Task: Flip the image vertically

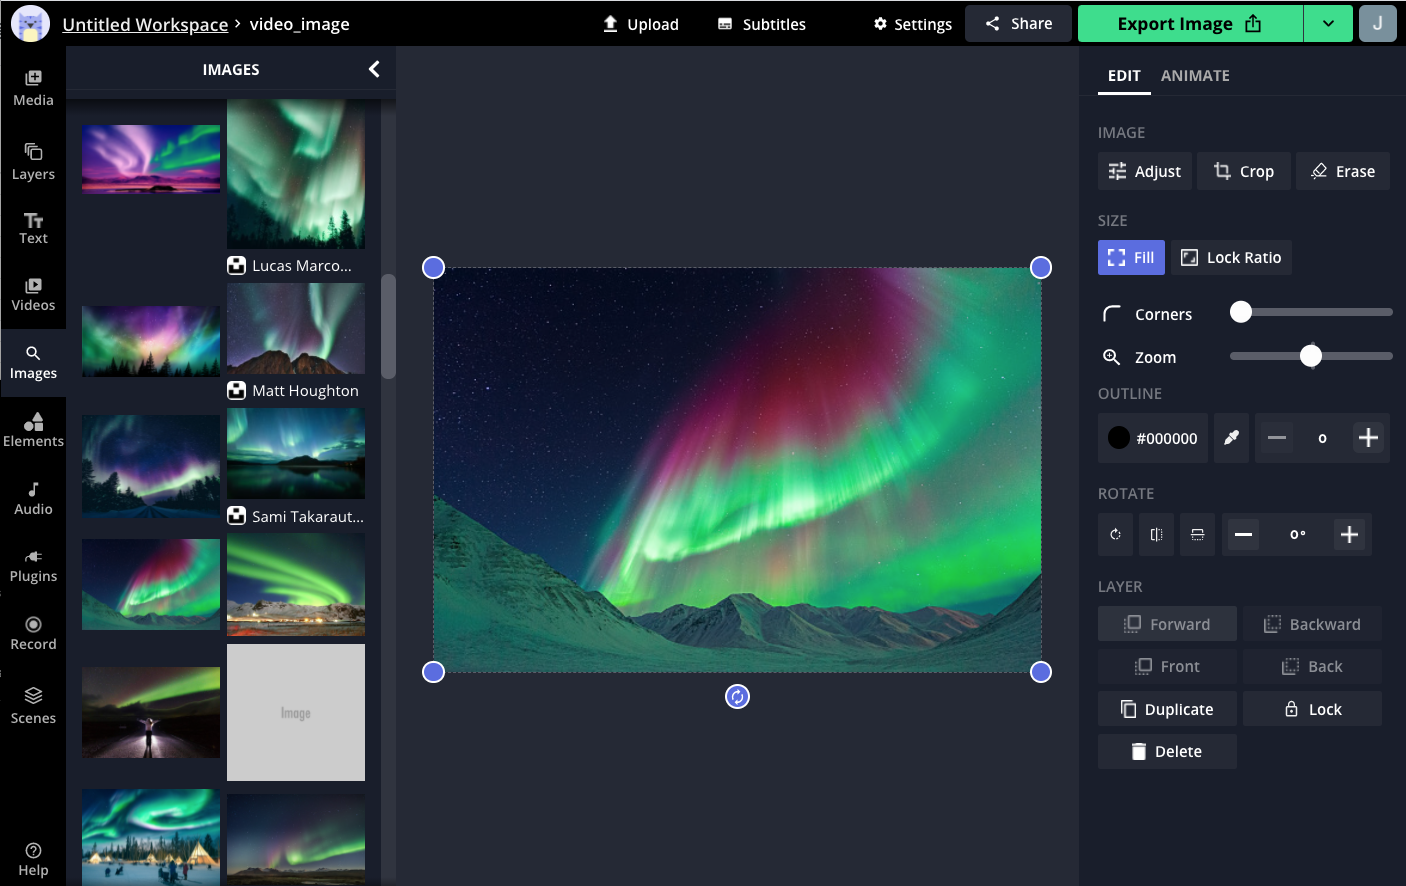Action: point(1197,534)
